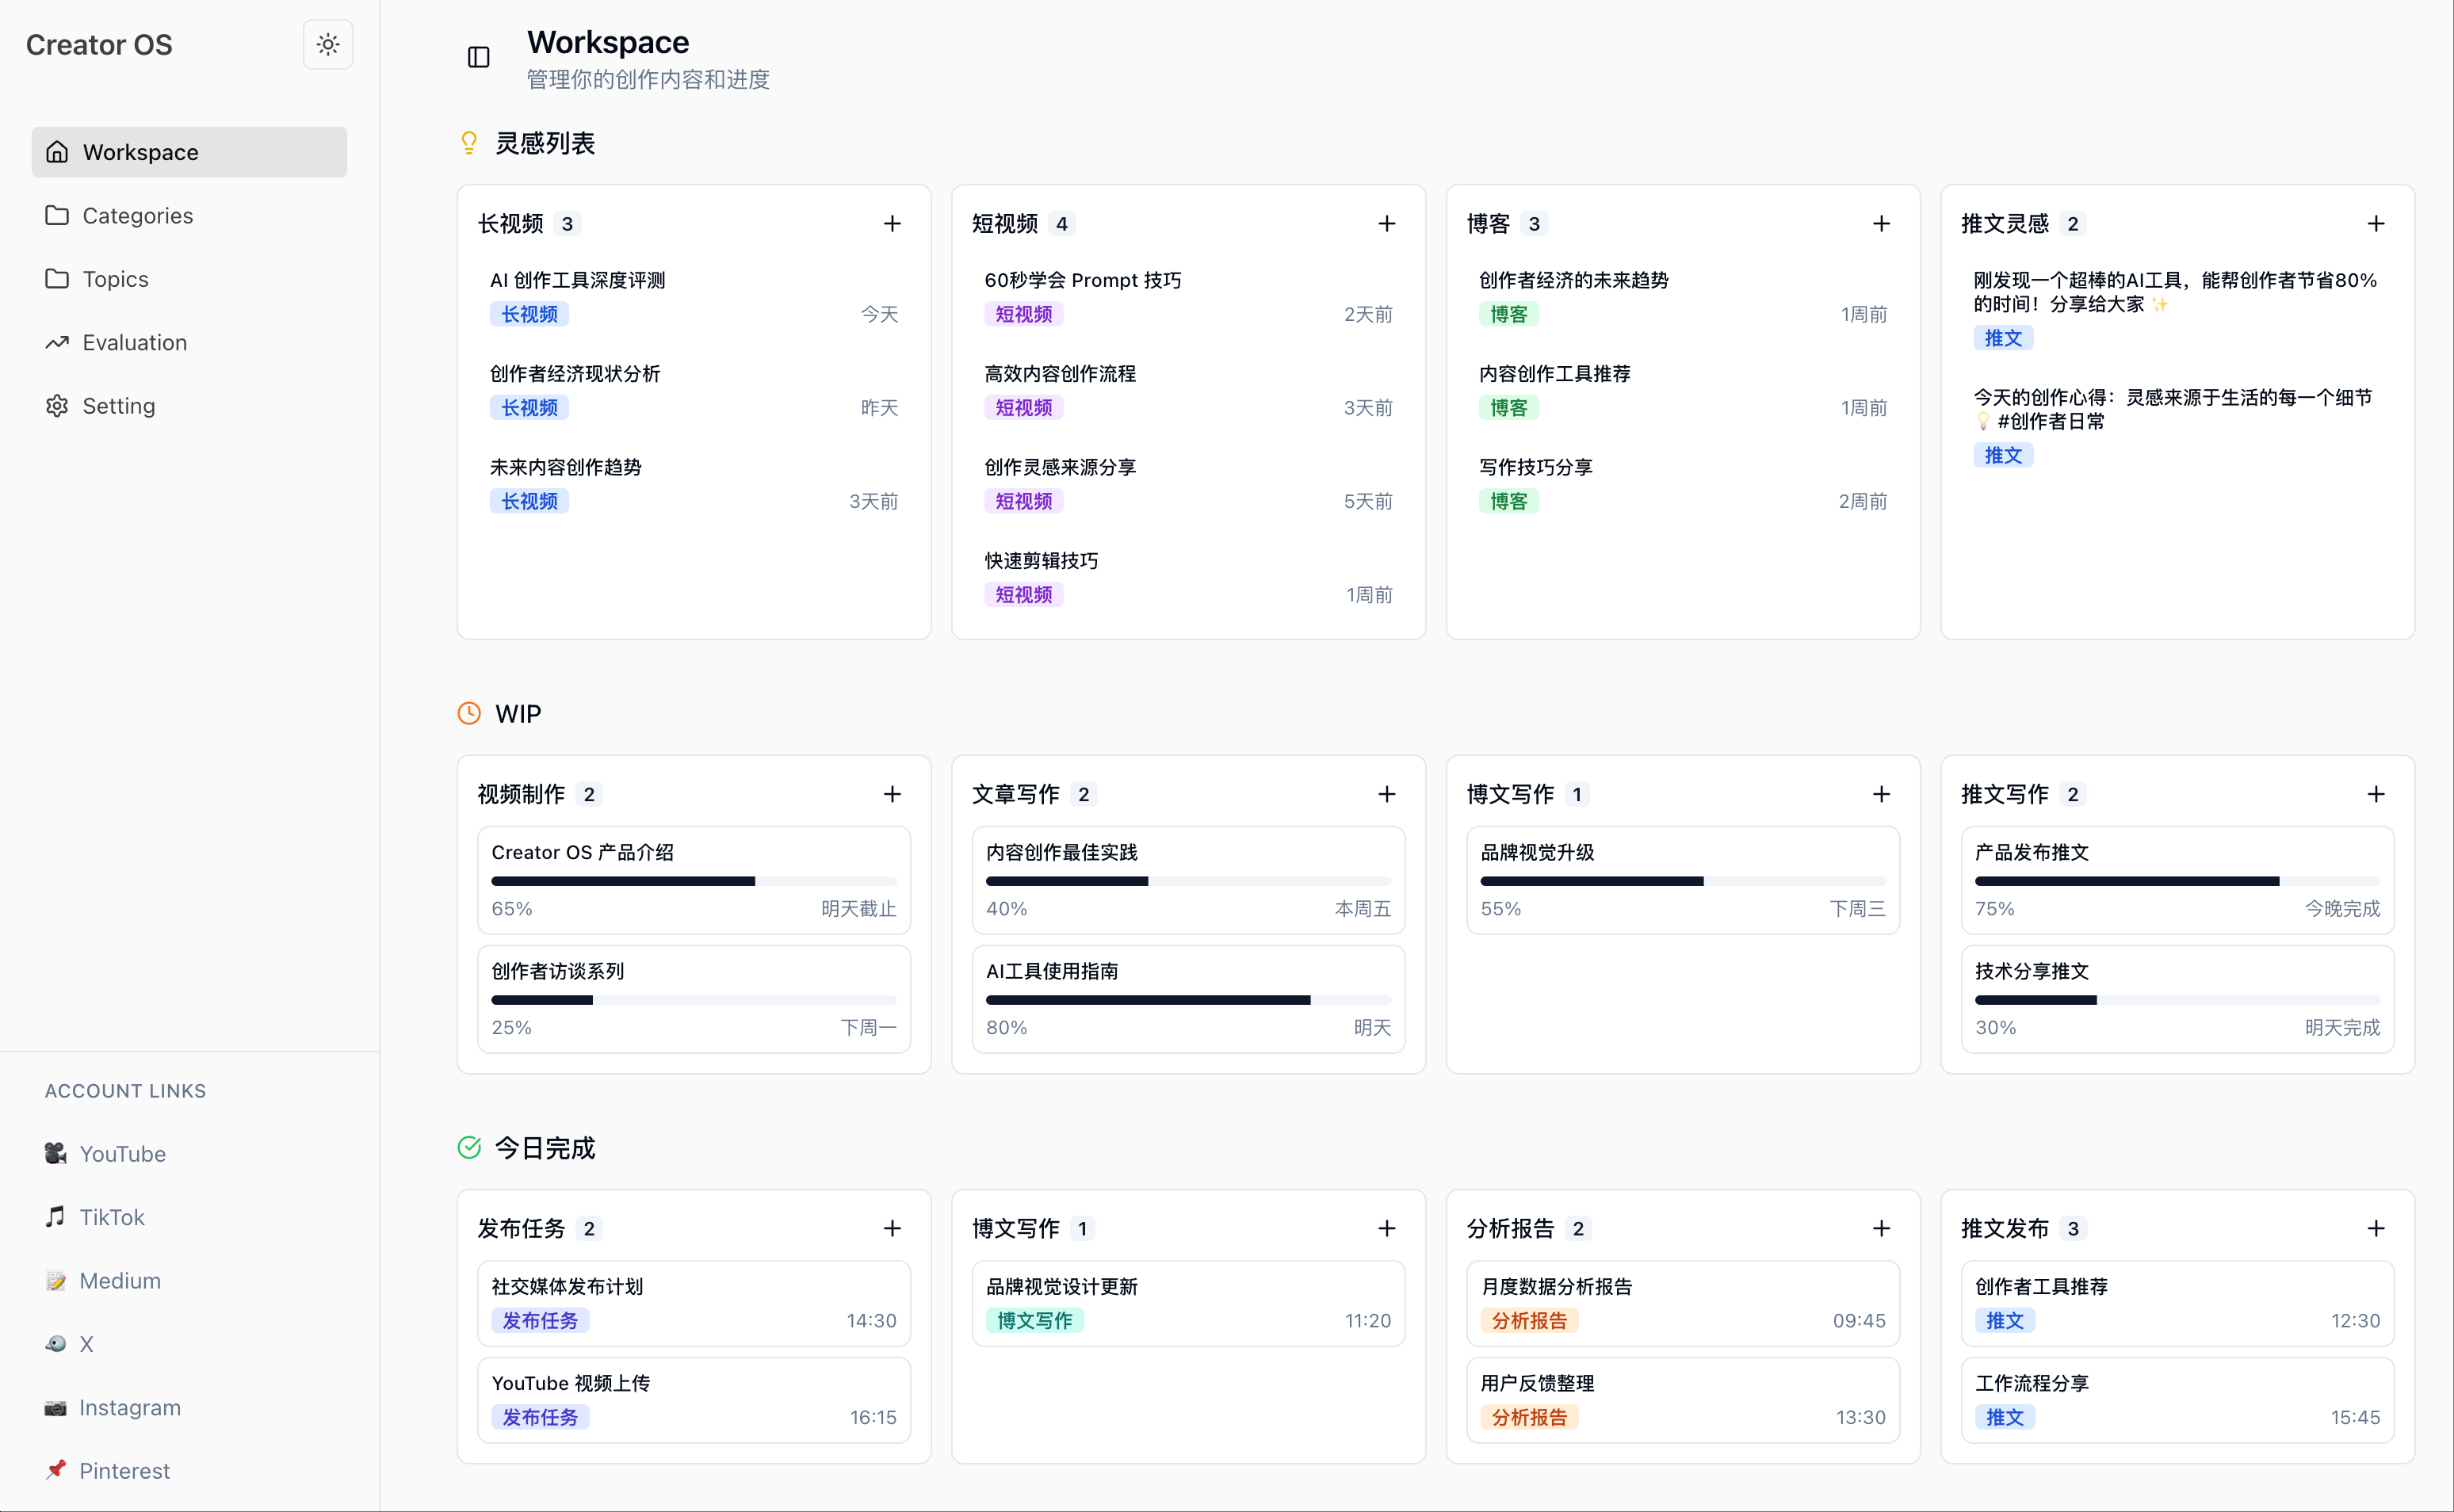Open the 写作技巧分享 blog idea

[1683, 484]
